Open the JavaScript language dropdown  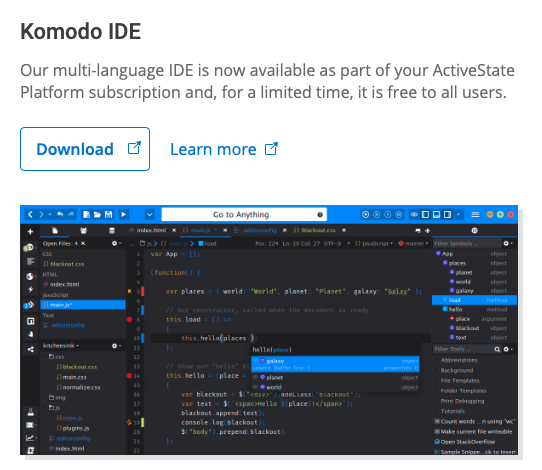[374, 244]
